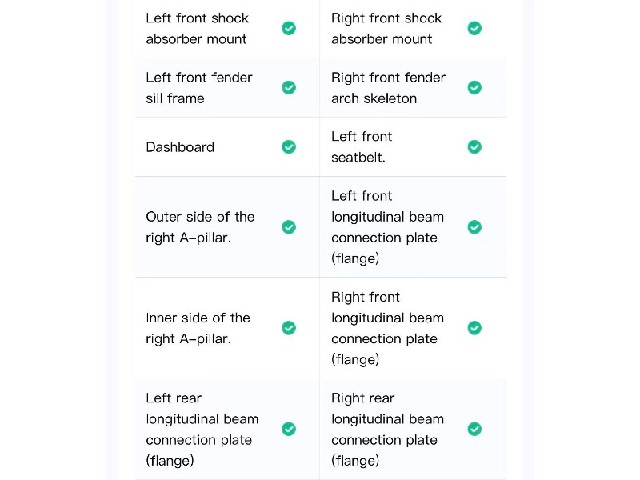Click the check beside Right rear longitudinal beam connection plate

click(475, 429)
